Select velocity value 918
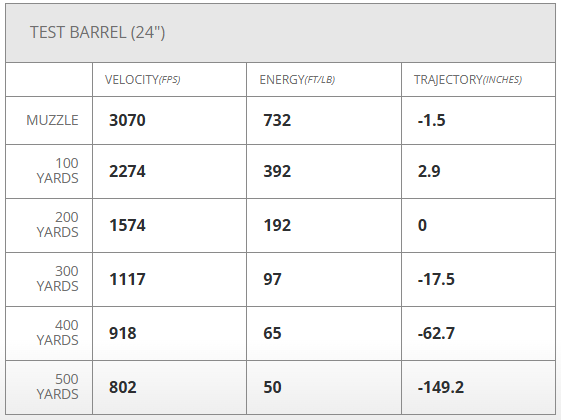Viewport: 561px width, 420px height. coord(122,333)
